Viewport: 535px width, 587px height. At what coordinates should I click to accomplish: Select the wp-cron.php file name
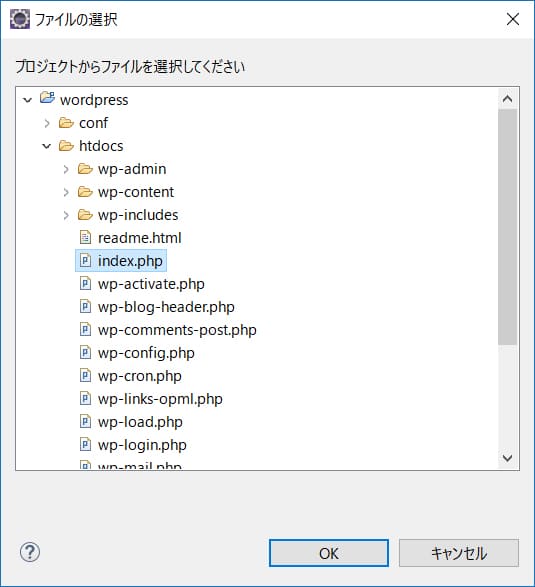point(140,376)
